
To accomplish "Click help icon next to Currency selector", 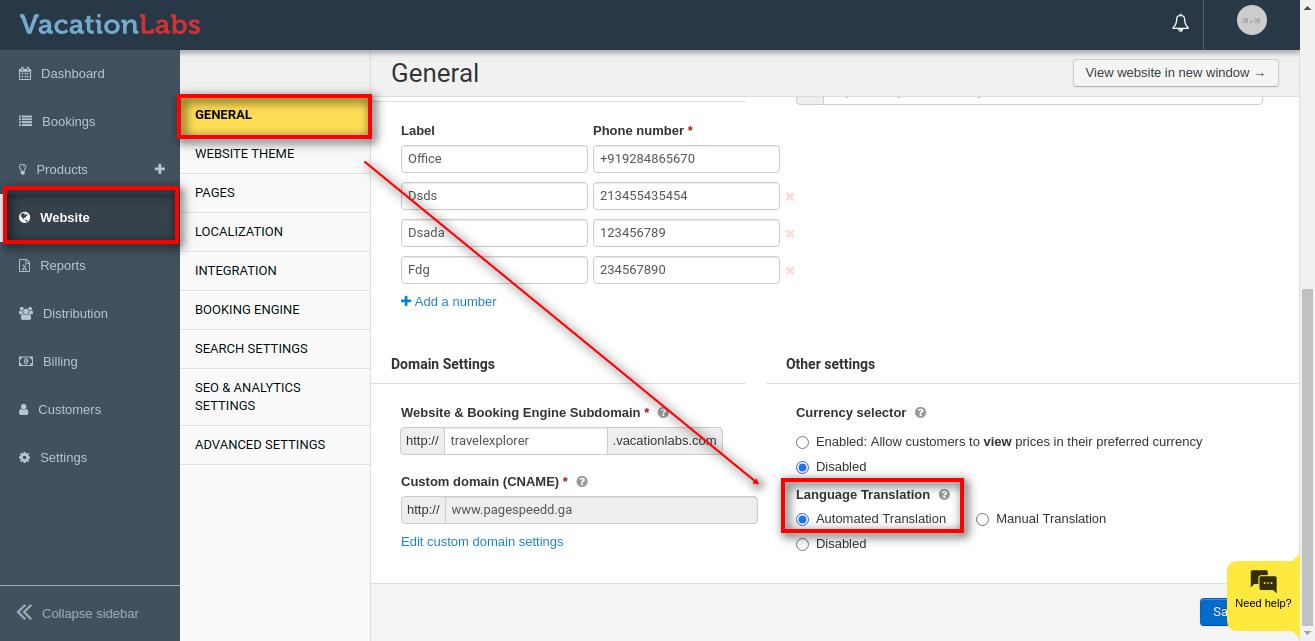I will (x=921, y=413).
